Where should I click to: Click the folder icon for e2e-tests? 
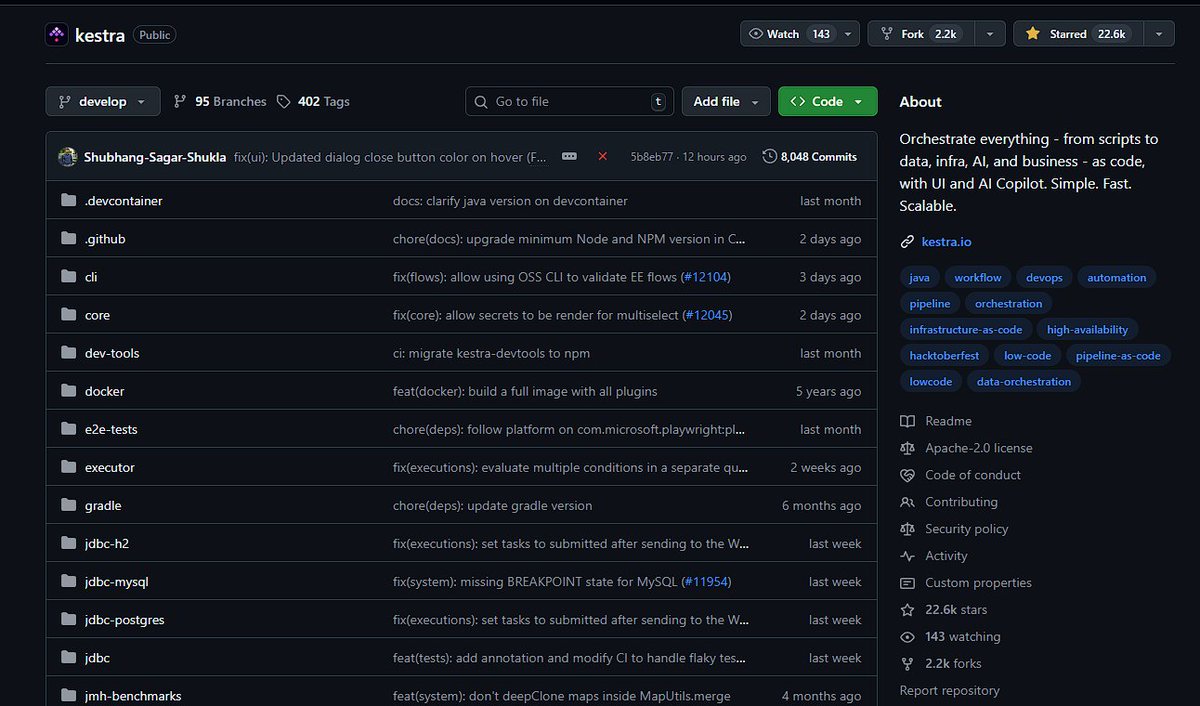point(68,429)
